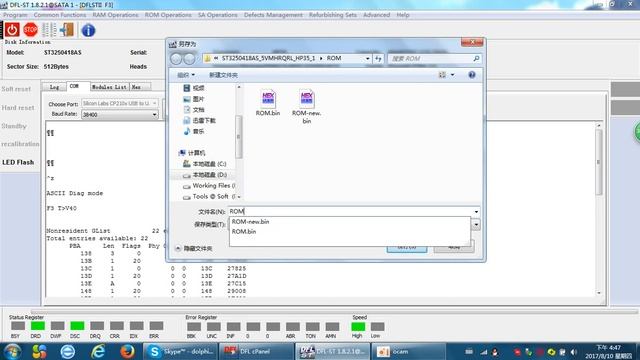
Task: Select Tools @ Soft drive in tree
Action: pos(209,197)
